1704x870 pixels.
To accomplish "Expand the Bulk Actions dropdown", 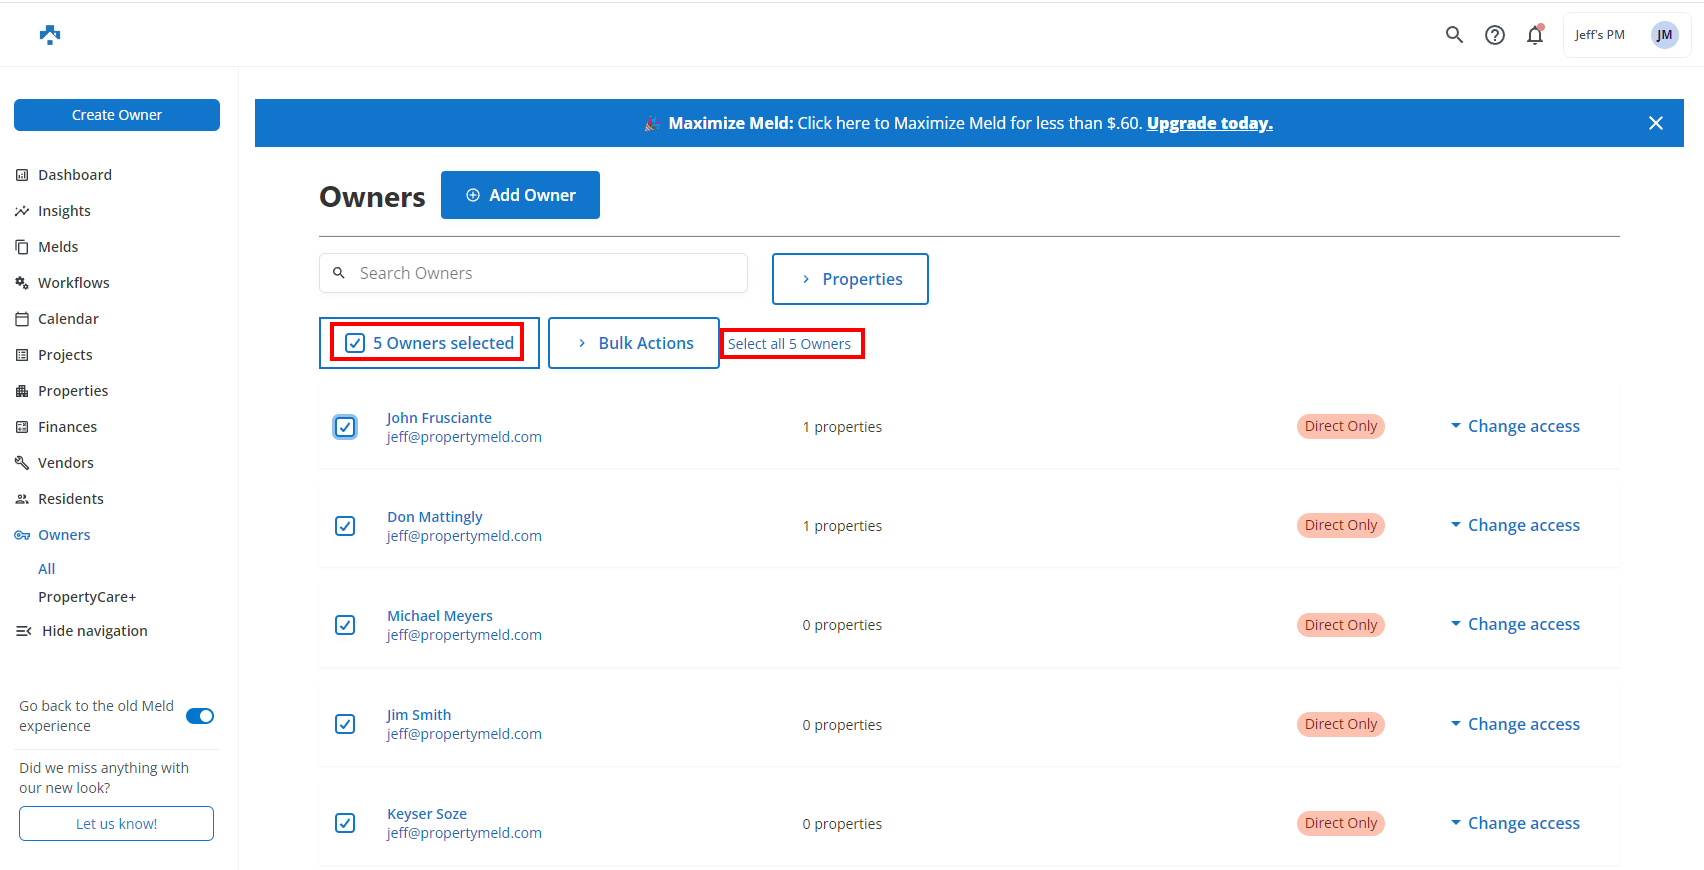I will [x=634, y=343].
